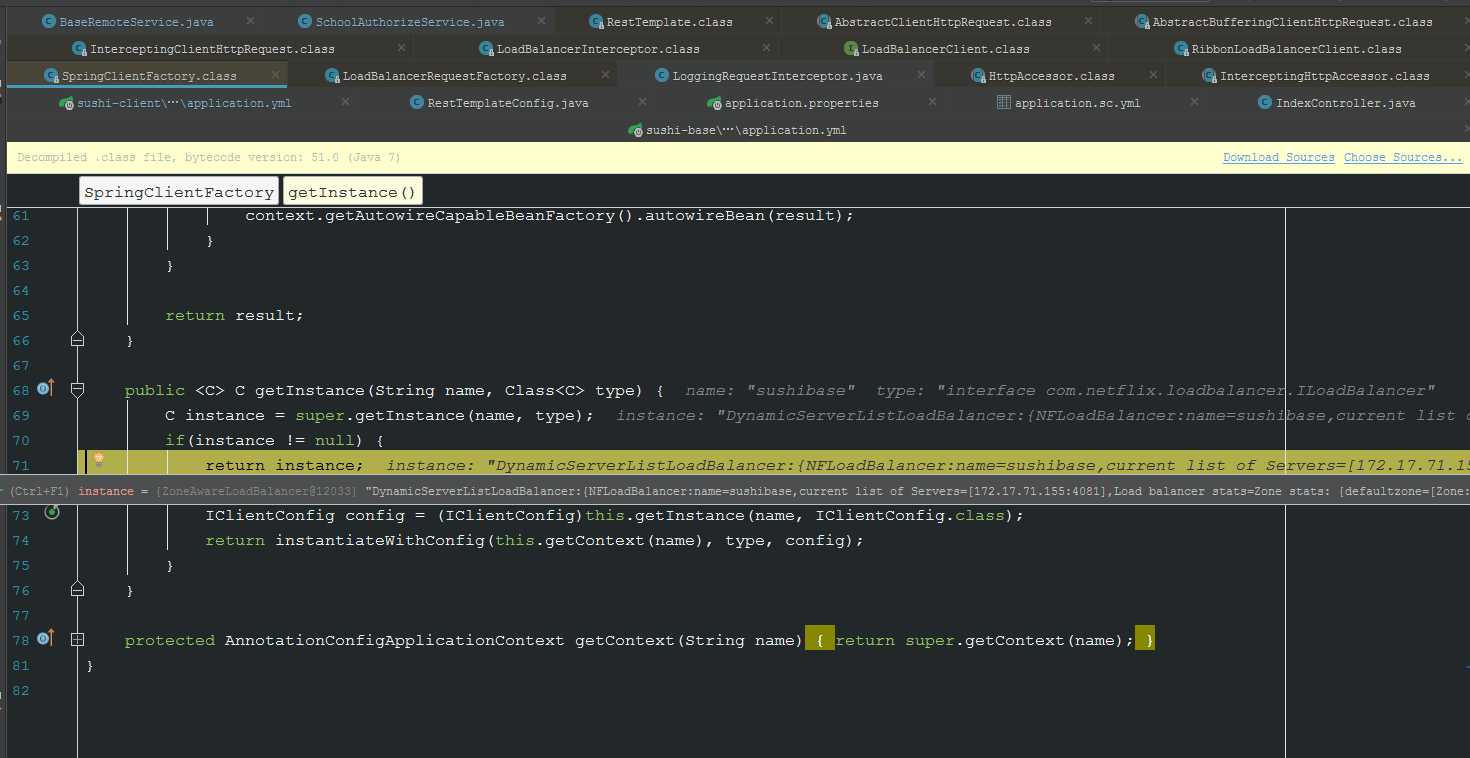Click 'AnnotationConfigApplicationContext' on line 78
Screen dimensions: 1470x758
tap(395, 640)
